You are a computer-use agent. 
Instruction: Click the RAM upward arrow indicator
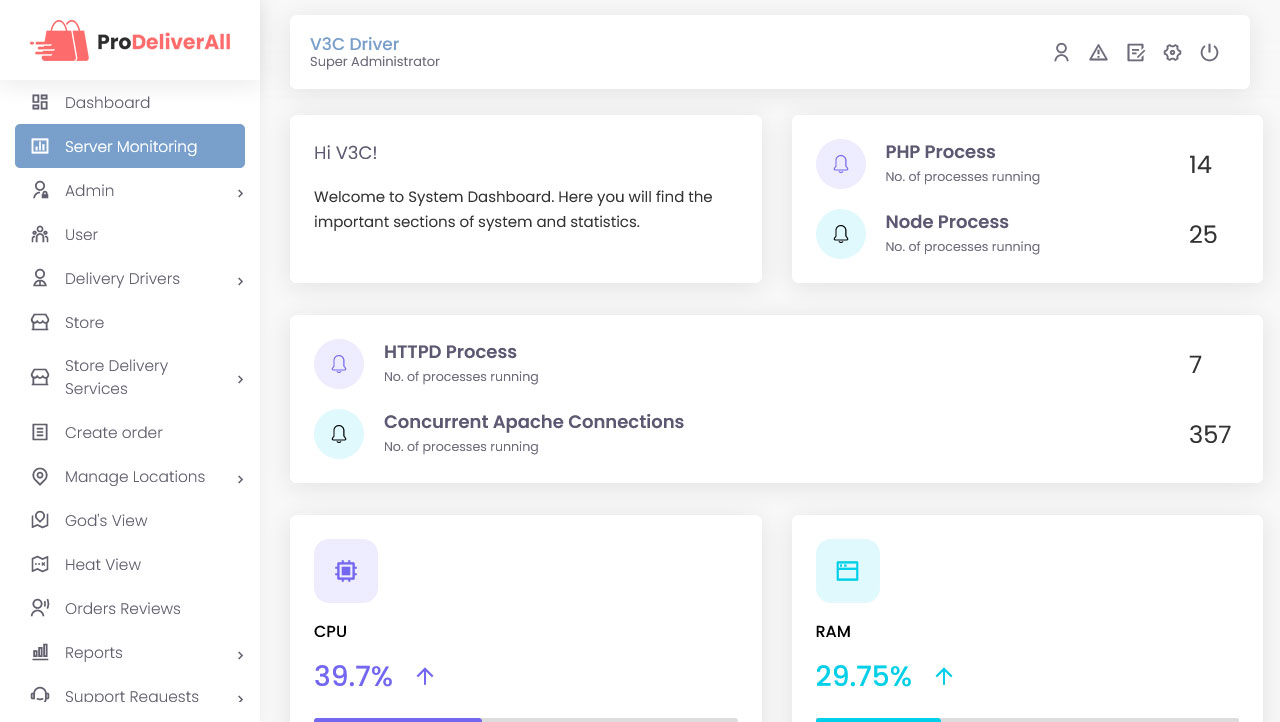[943, 677]
